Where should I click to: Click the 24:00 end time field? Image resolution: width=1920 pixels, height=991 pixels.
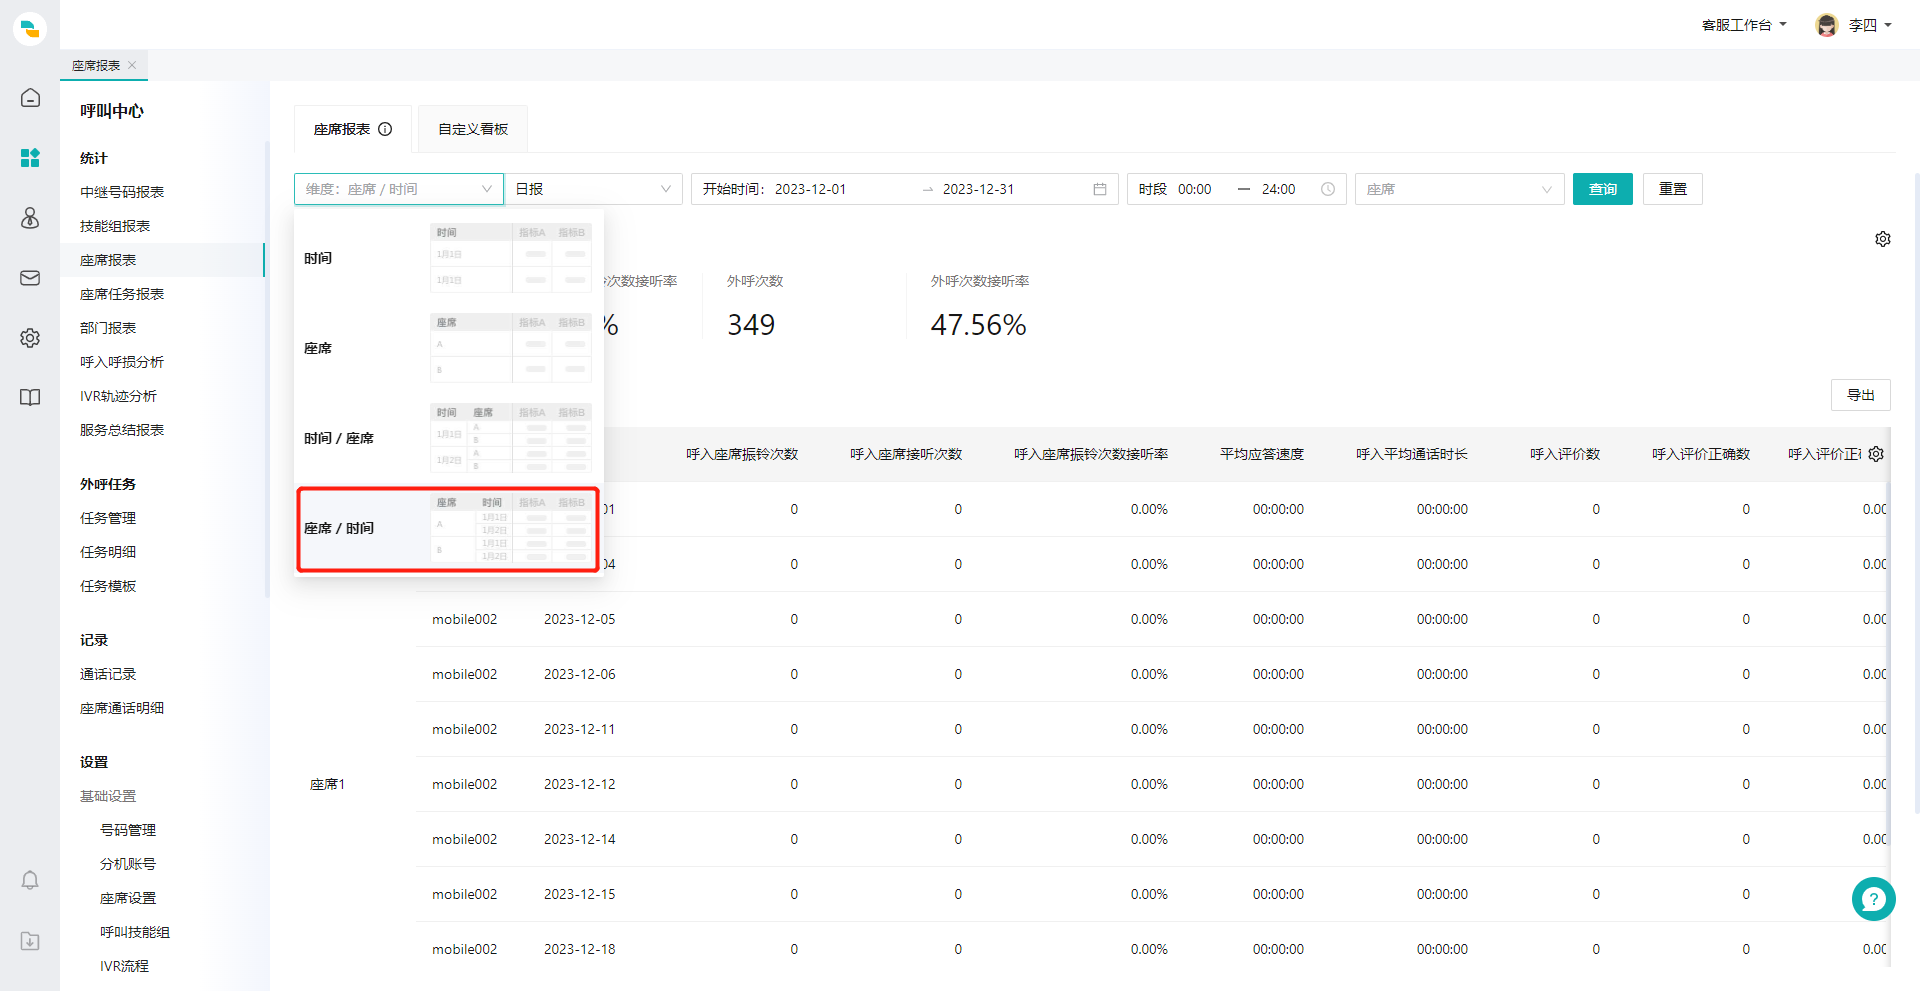[1279, 189]
